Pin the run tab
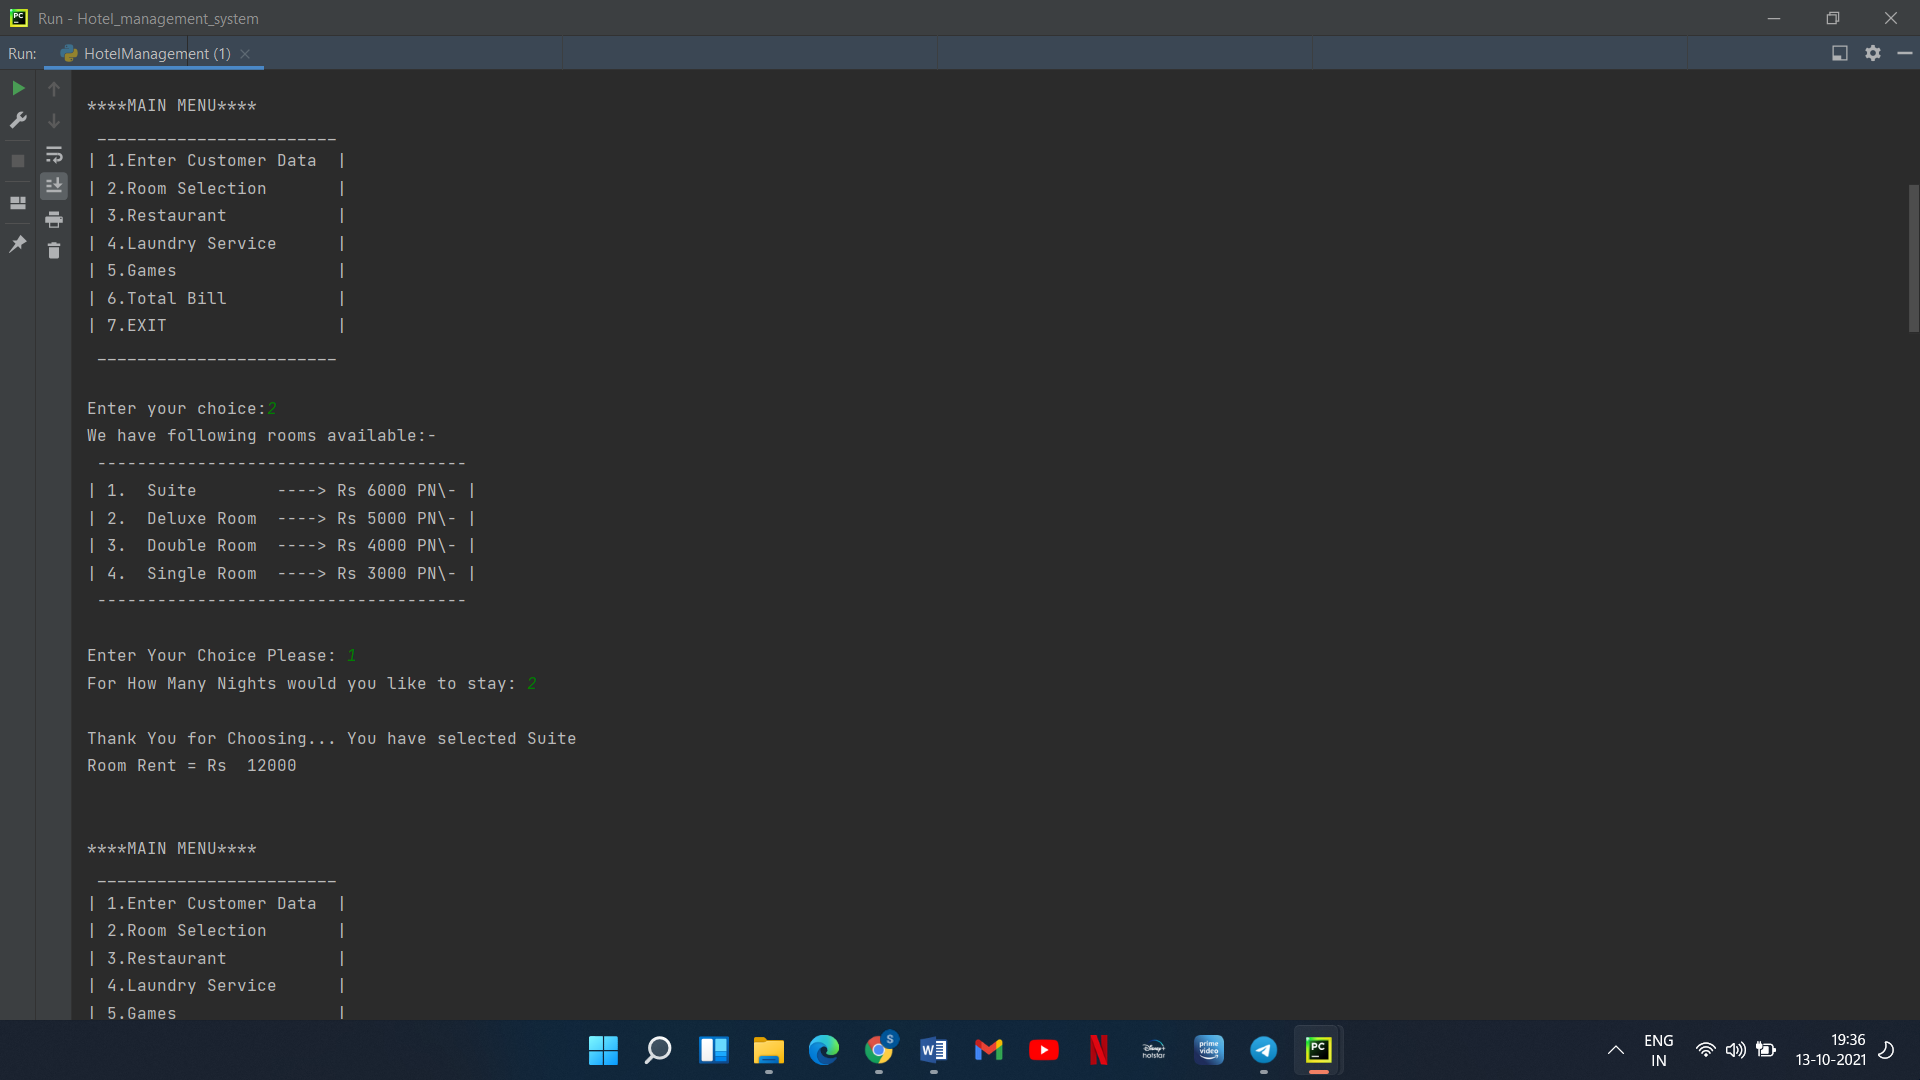1920x1080 pixels. [18, 243]
